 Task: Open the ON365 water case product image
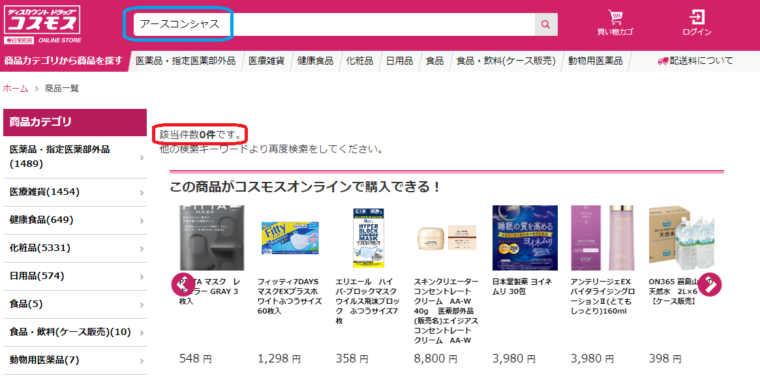[681, 238]
